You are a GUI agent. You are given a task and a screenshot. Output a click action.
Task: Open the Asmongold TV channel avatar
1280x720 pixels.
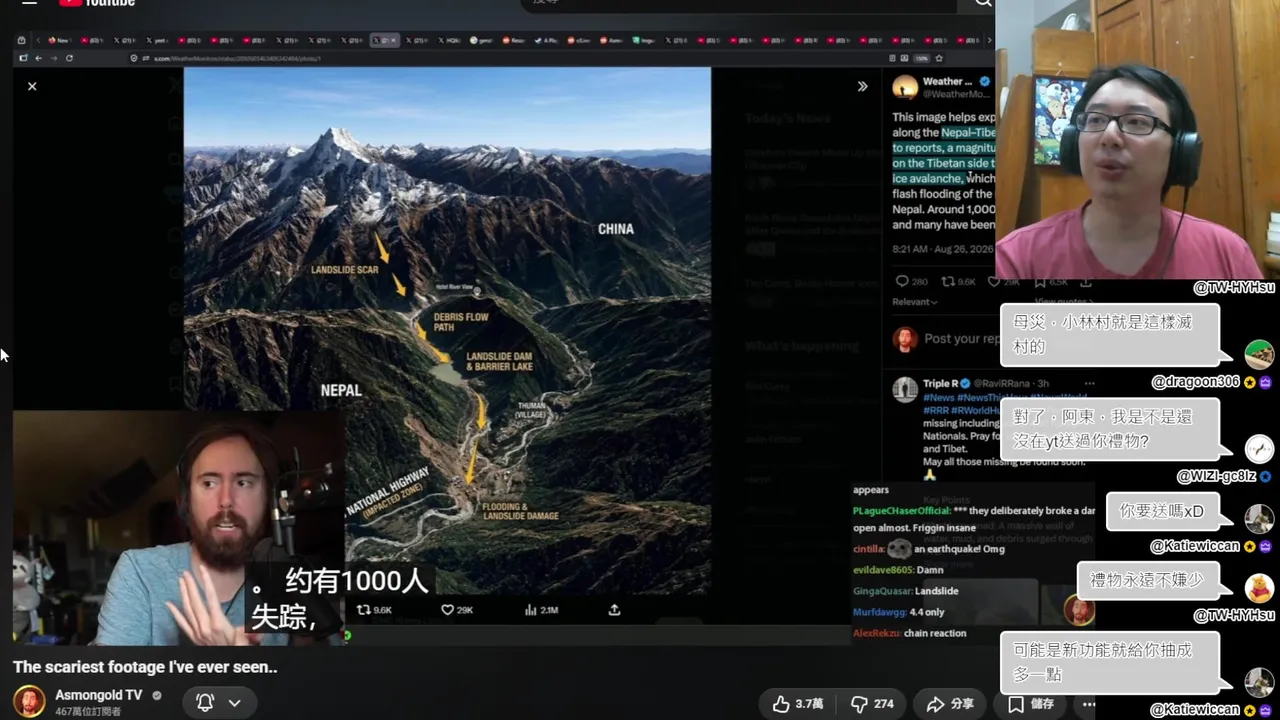click(x=29, y=701)
